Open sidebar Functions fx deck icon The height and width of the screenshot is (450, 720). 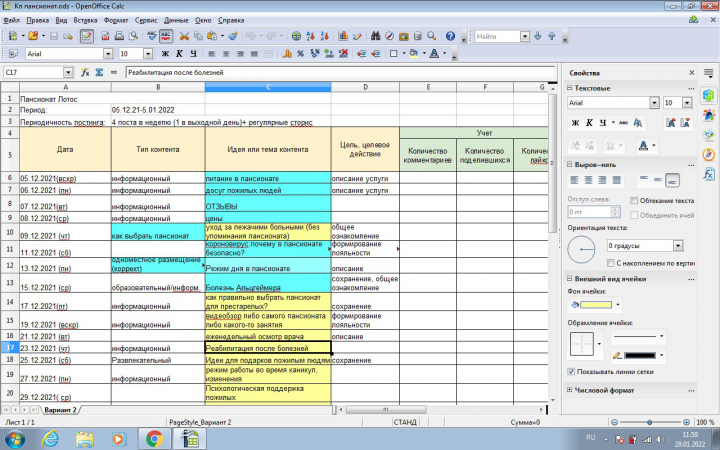pyautogui.click(x=709, y=174)
